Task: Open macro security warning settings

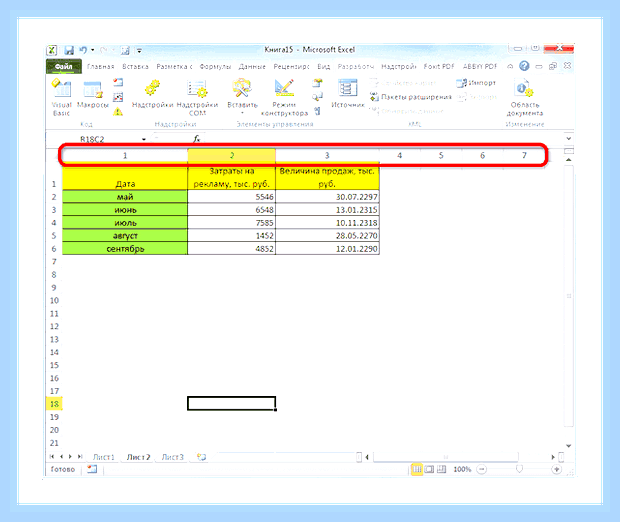Action: (118, 112)
